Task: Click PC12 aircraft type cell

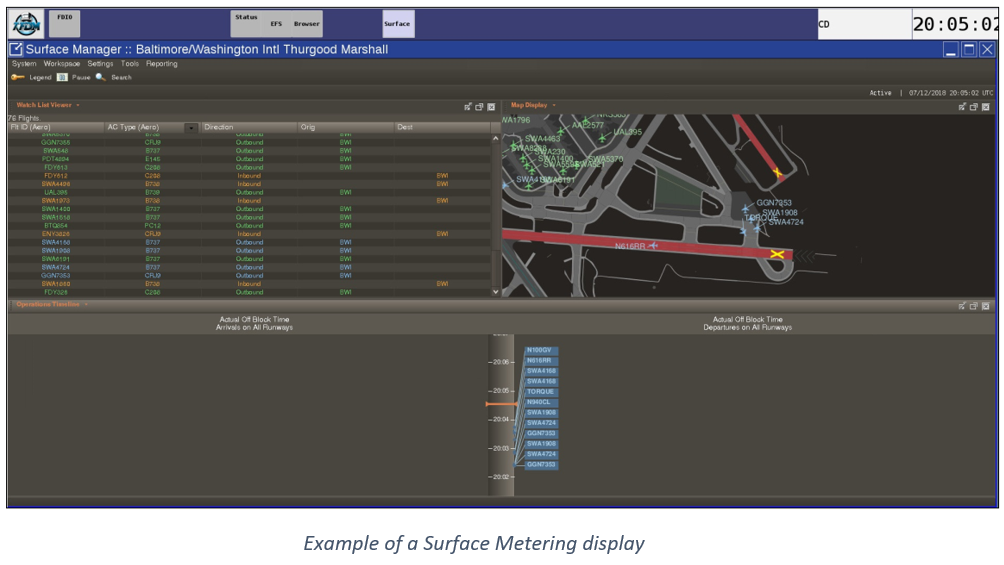Action: point(152,225)
